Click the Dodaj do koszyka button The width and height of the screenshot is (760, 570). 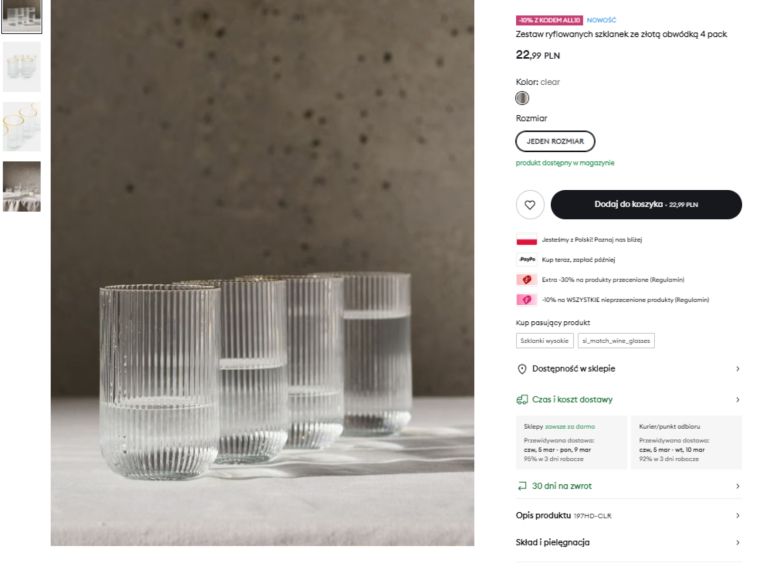[646, 205]
